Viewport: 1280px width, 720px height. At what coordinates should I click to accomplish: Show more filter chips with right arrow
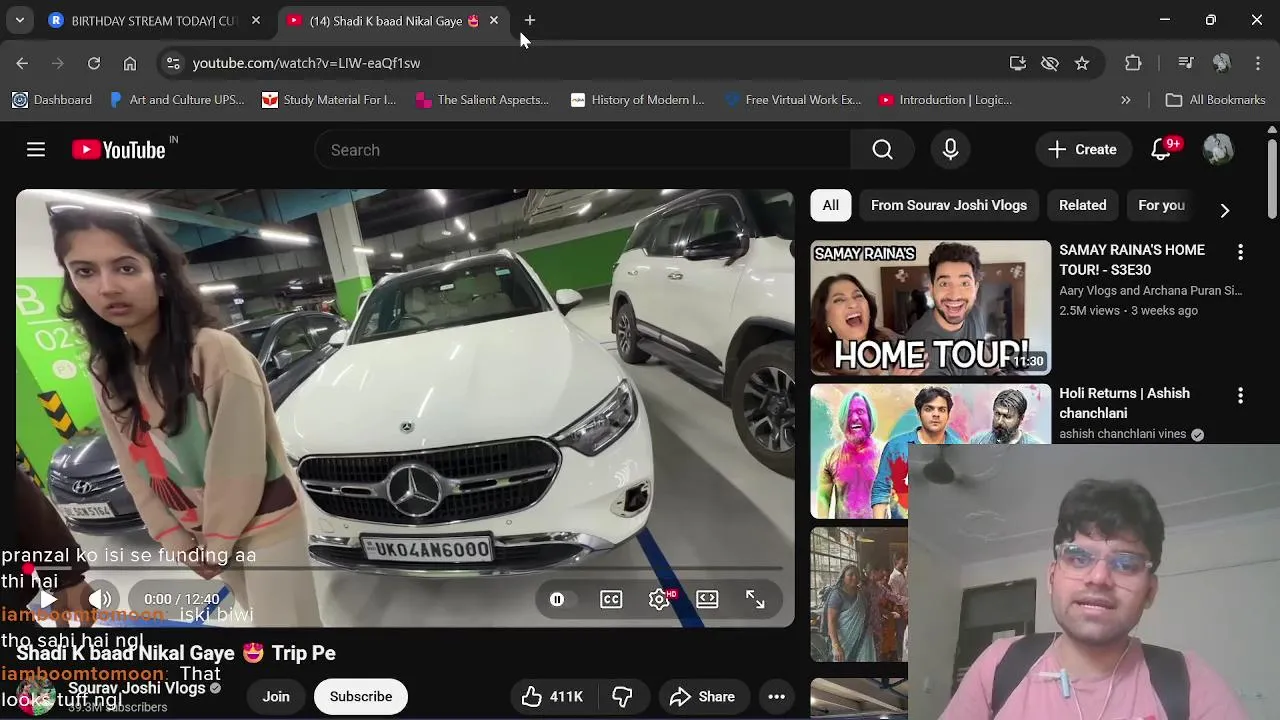(1225, 210)
